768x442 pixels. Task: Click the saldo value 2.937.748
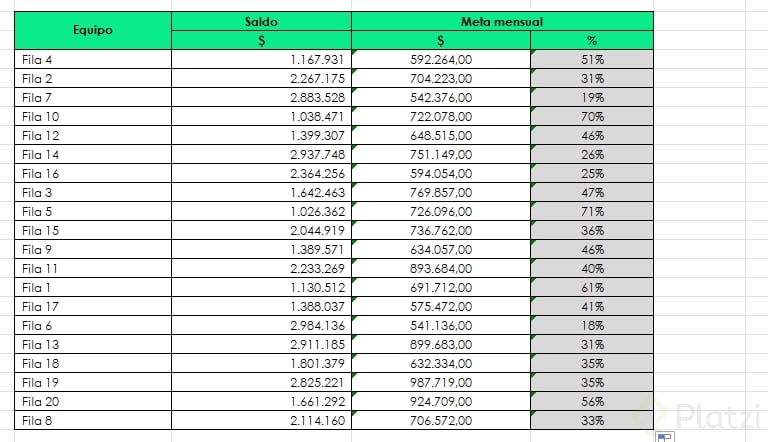click(x=261, y=154)
